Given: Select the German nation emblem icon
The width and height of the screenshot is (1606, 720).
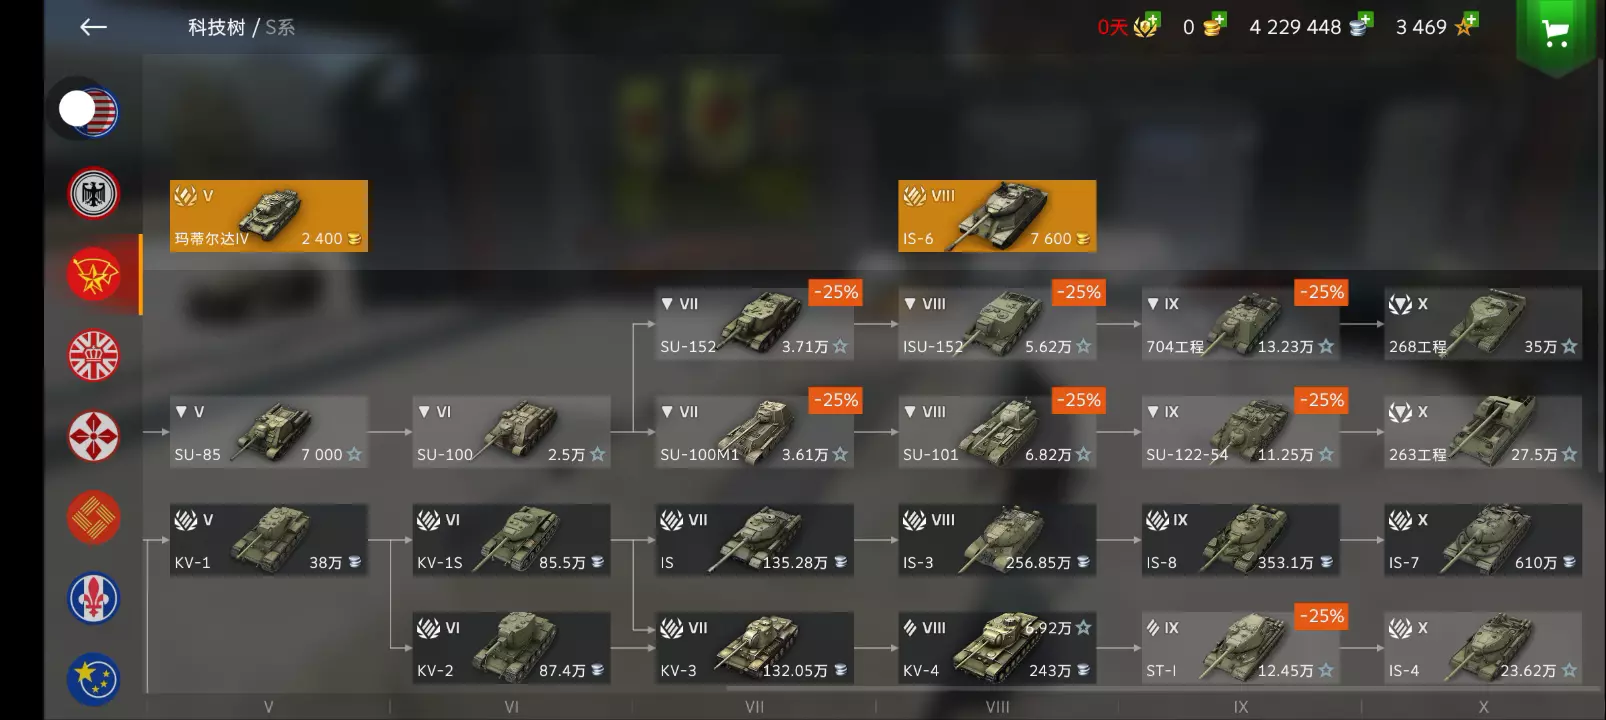Looking at the screenshot, I should click(93, 193).
